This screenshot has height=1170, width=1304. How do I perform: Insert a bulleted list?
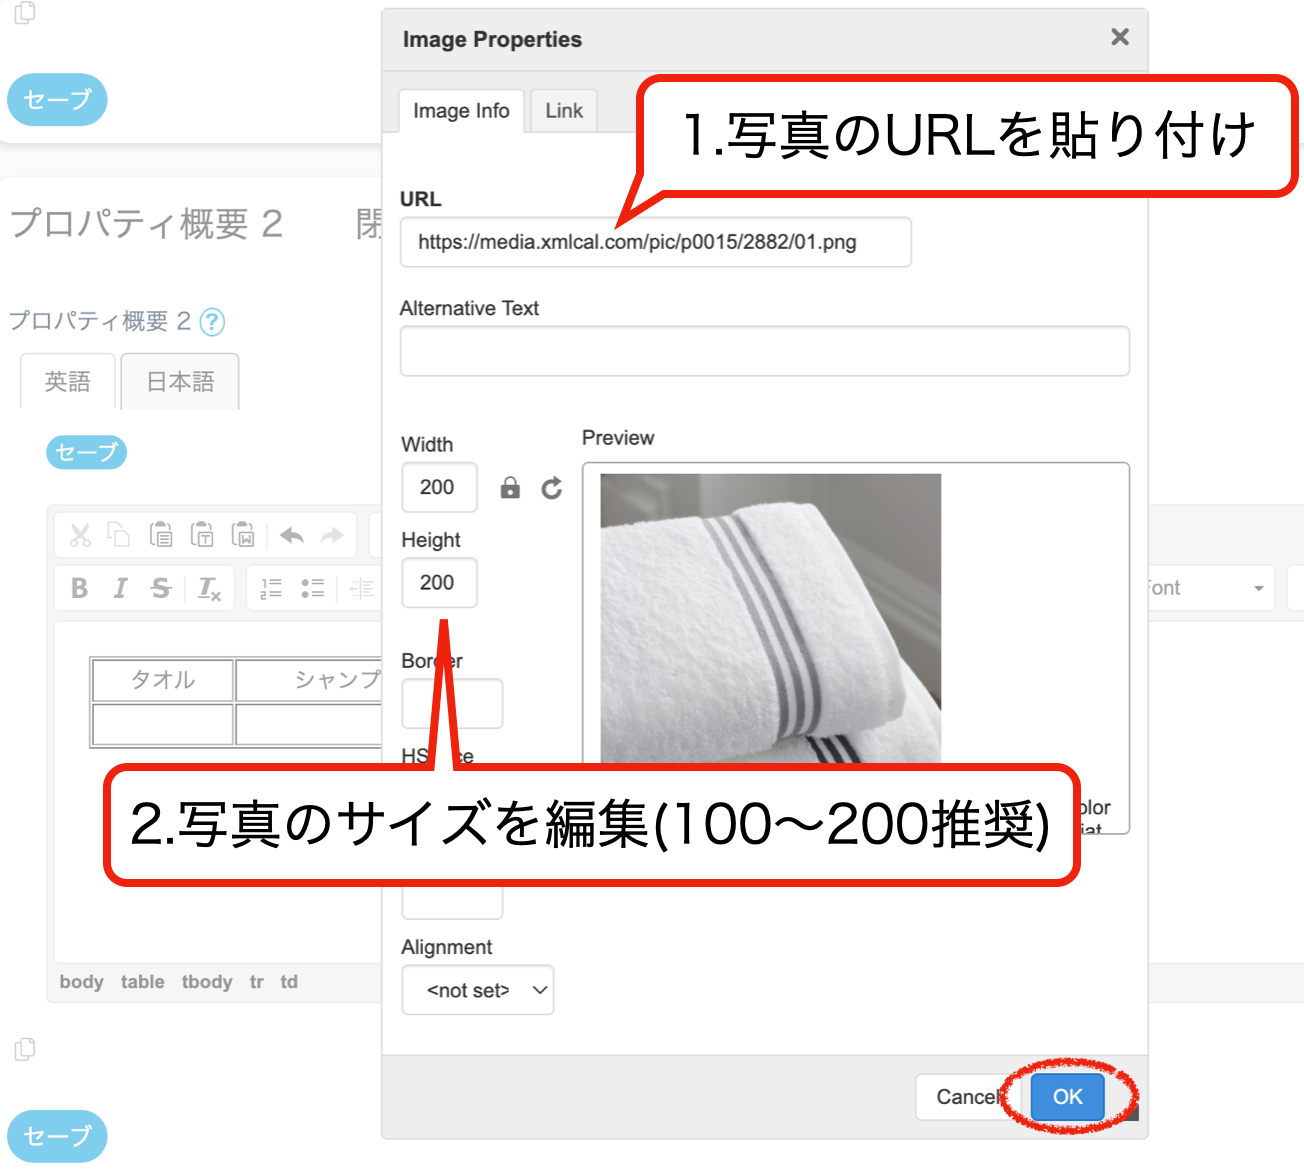pos(313,588)
